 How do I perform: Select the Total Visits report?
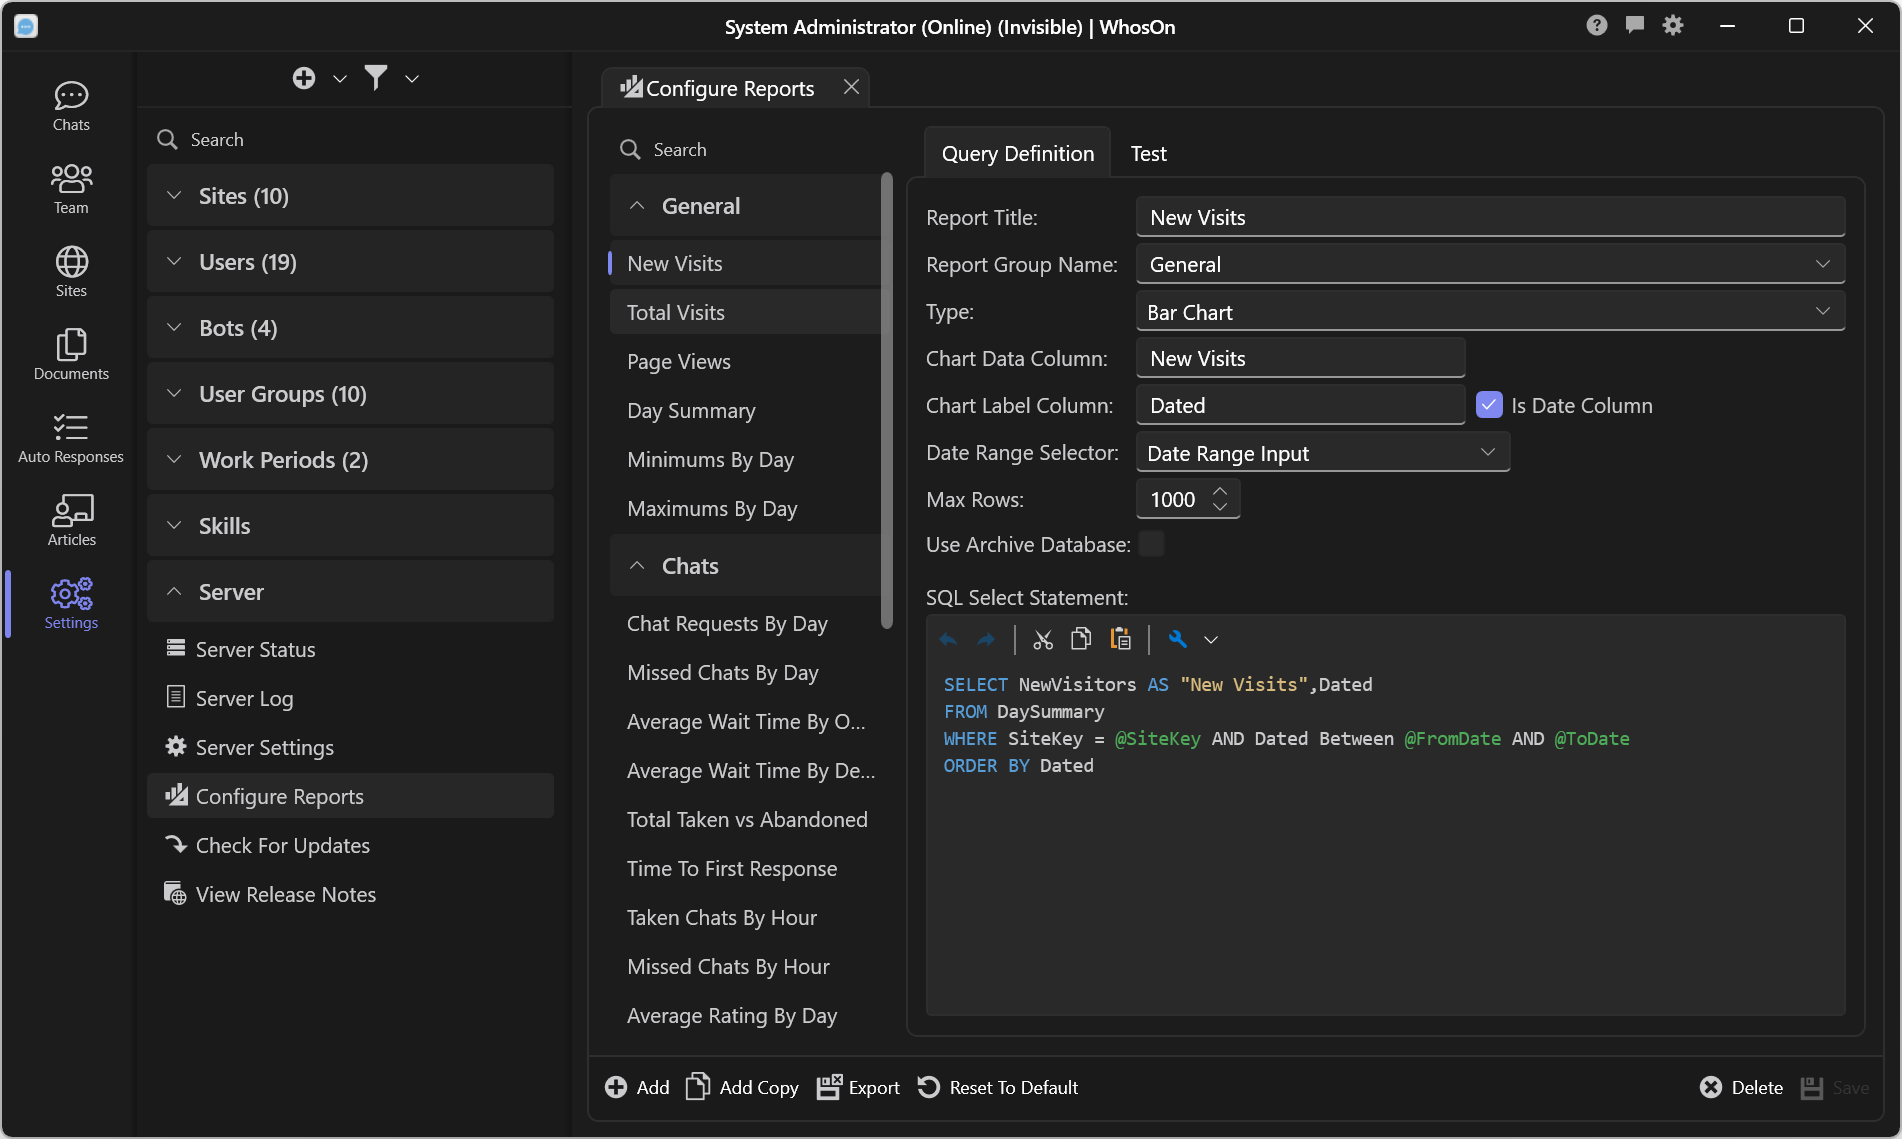745,312
